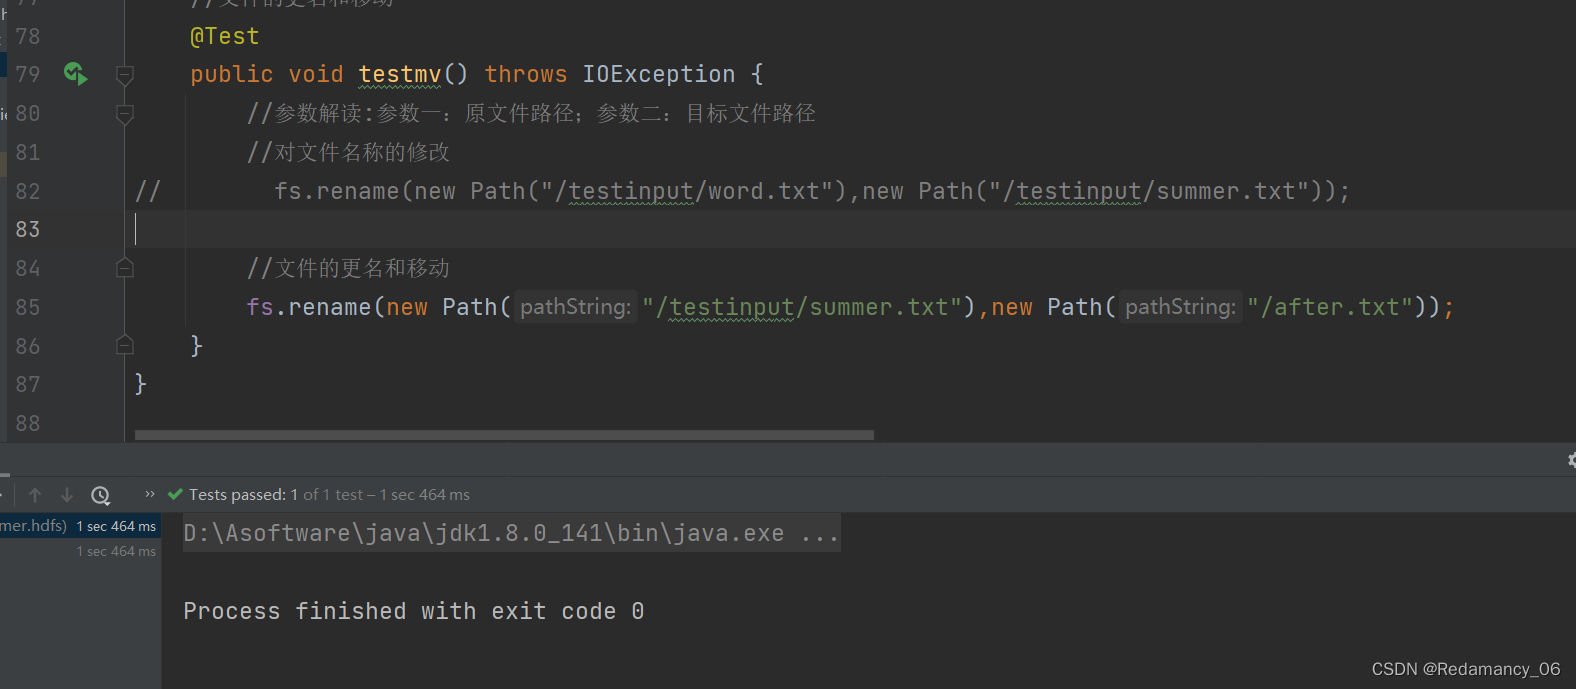The width and height of the screenshot is (1576, 689).
Task: Click the "/testinput/summer.txt" string on line 85
Action: pyautogui.click(x=802, y=307)
